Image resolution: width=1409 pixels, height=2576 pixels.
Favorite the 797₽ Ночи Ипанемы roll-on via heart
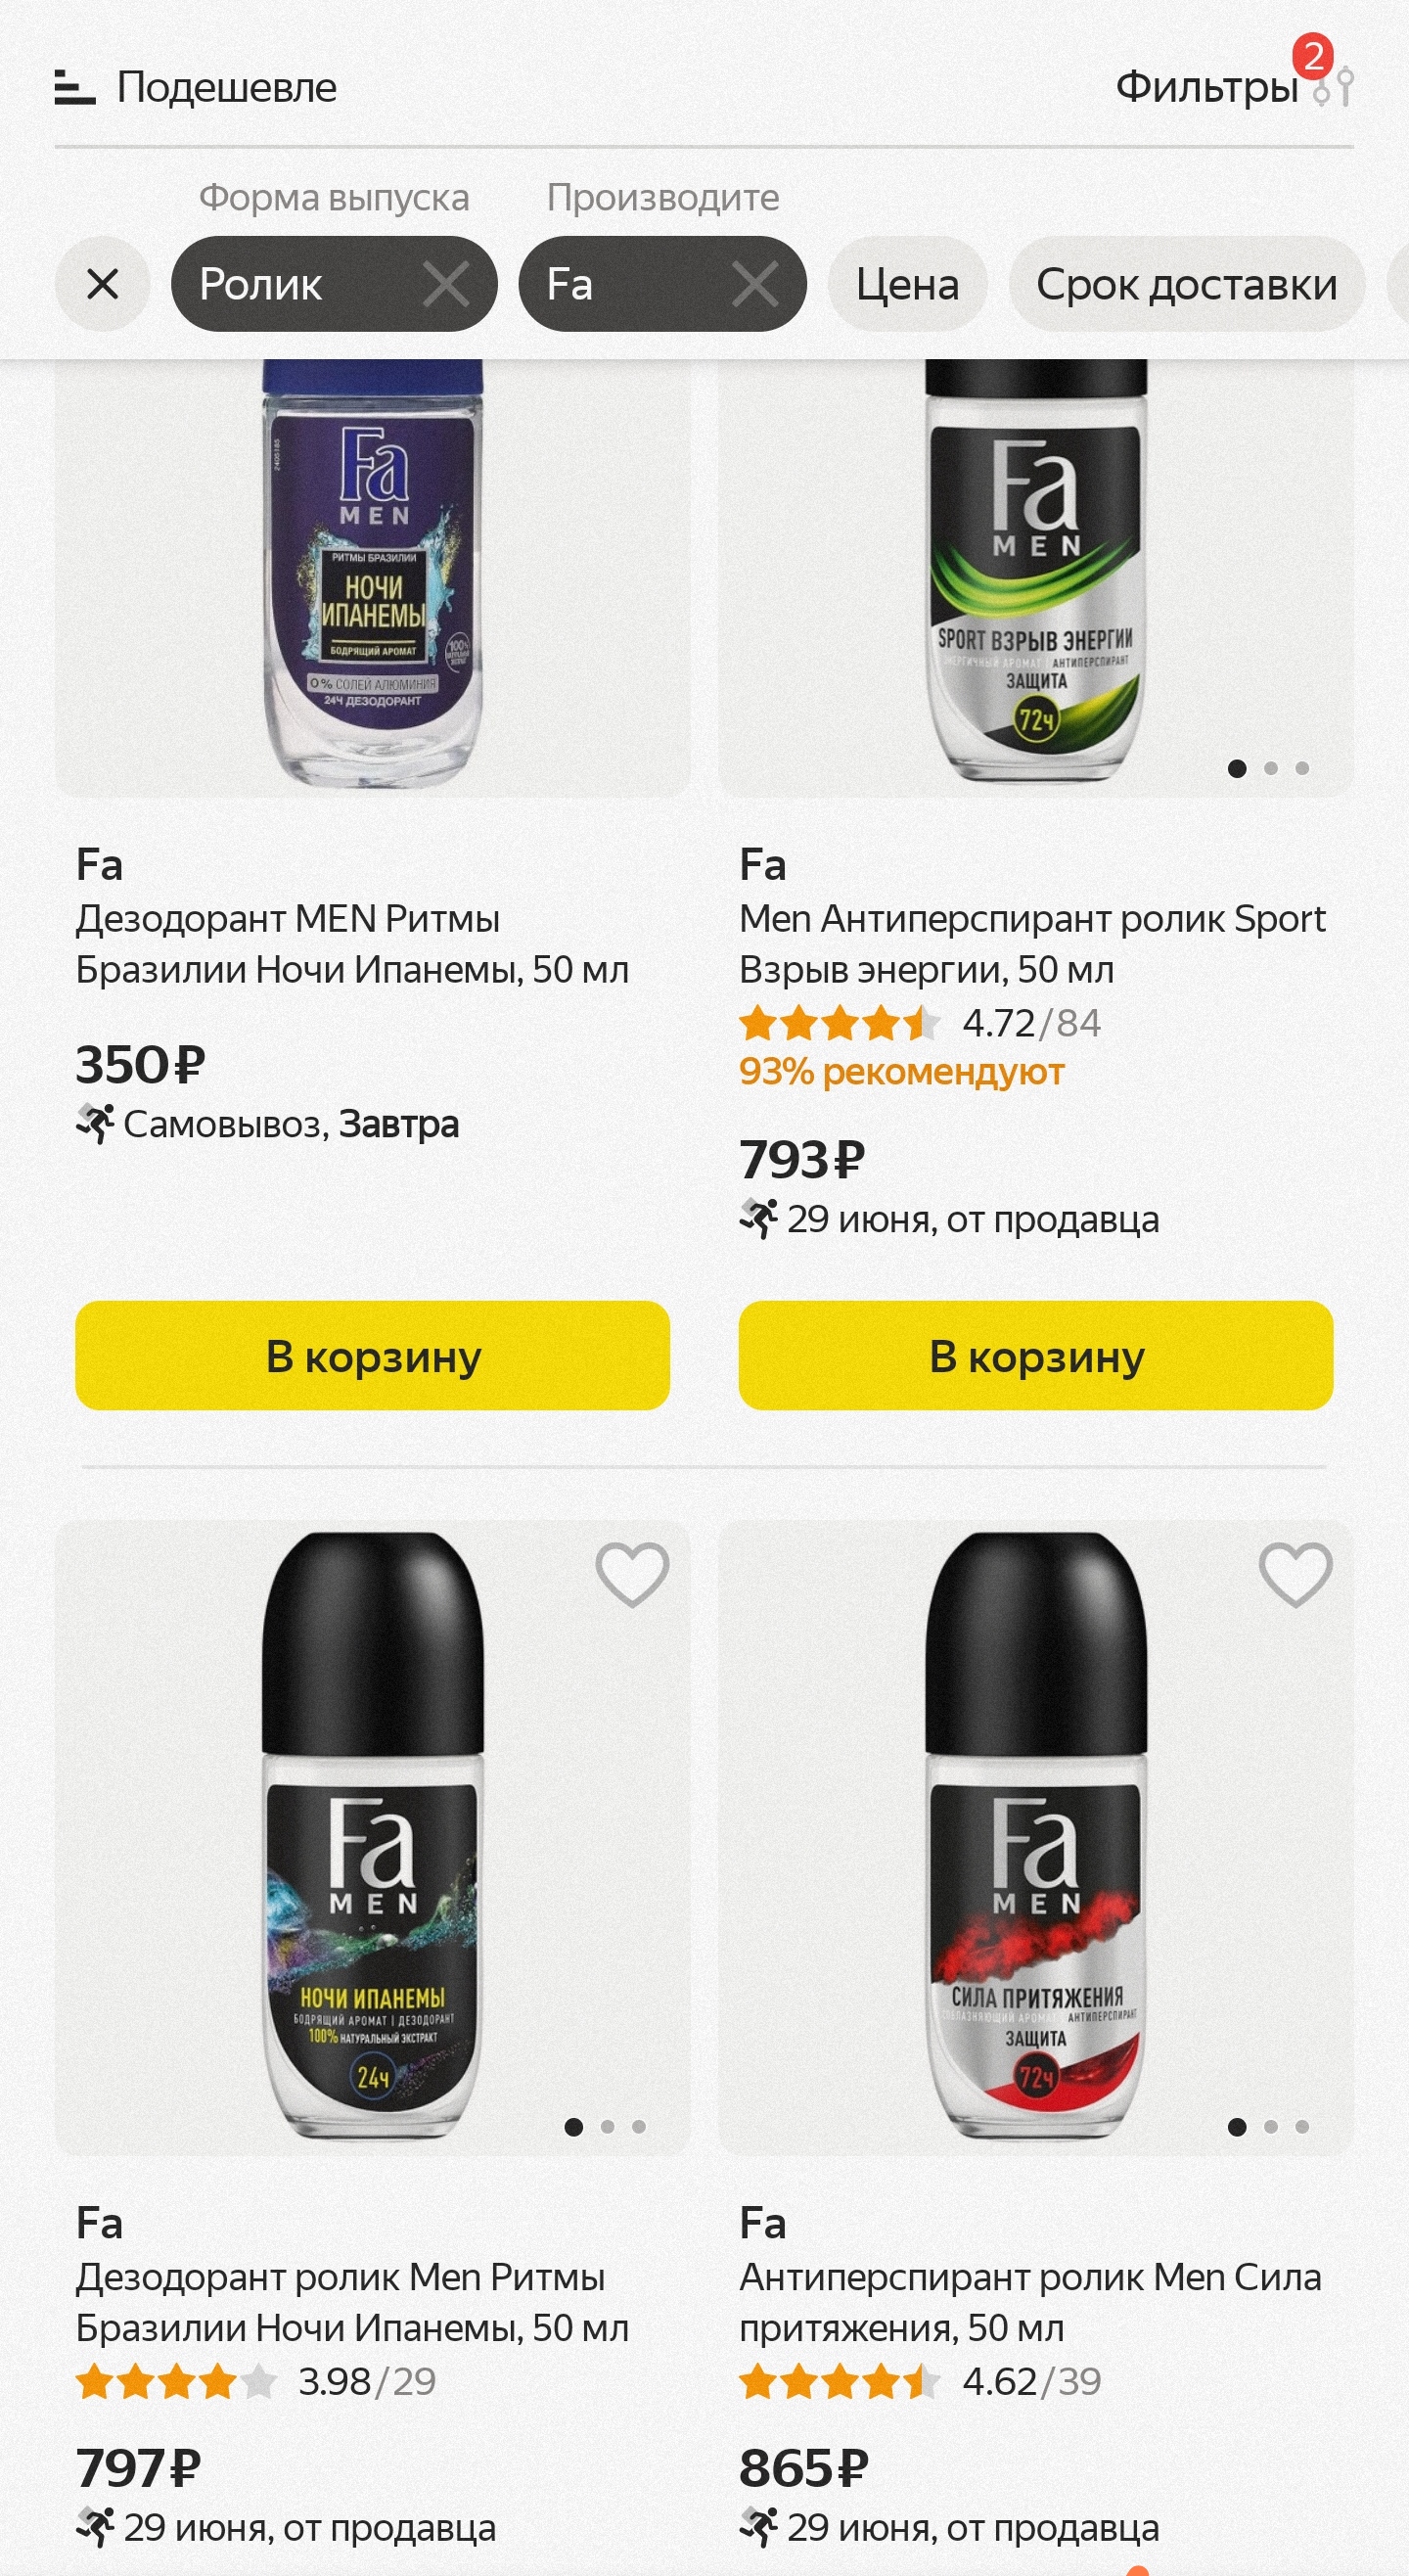point(632,1574)
